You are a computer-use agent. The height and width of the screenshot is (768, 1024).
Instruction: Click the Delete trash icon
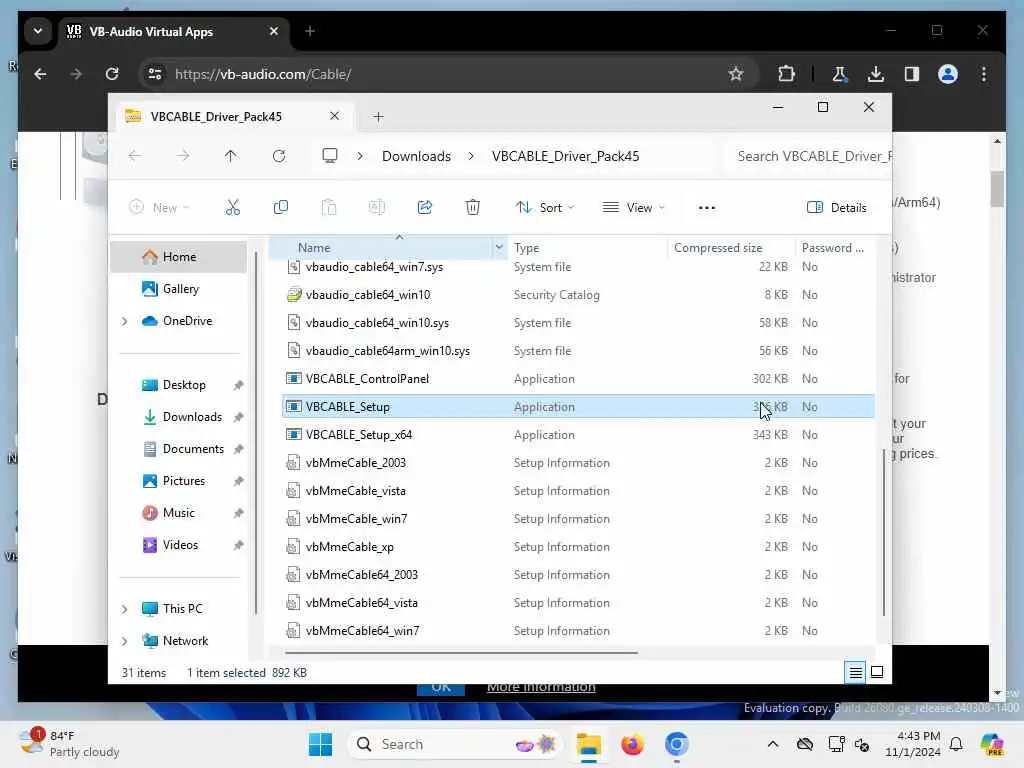tap(472, 208)
